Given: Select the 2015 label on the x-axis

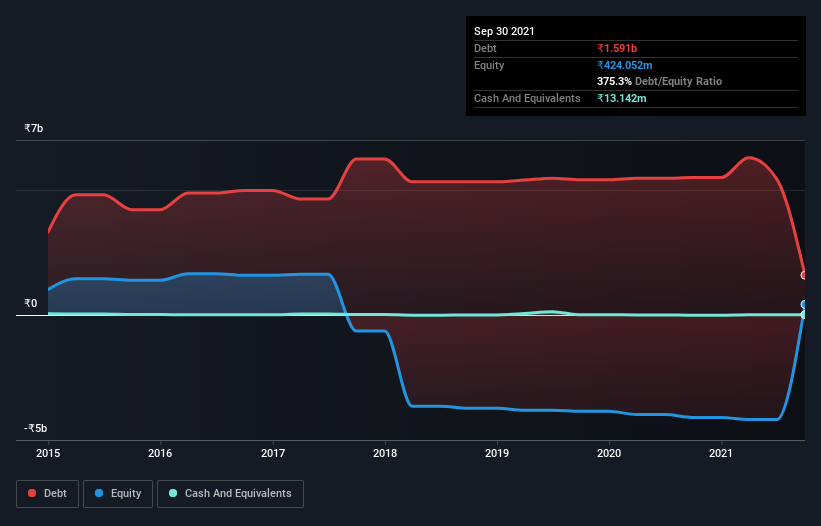Looking at the screenshot, I should [48, 453].
